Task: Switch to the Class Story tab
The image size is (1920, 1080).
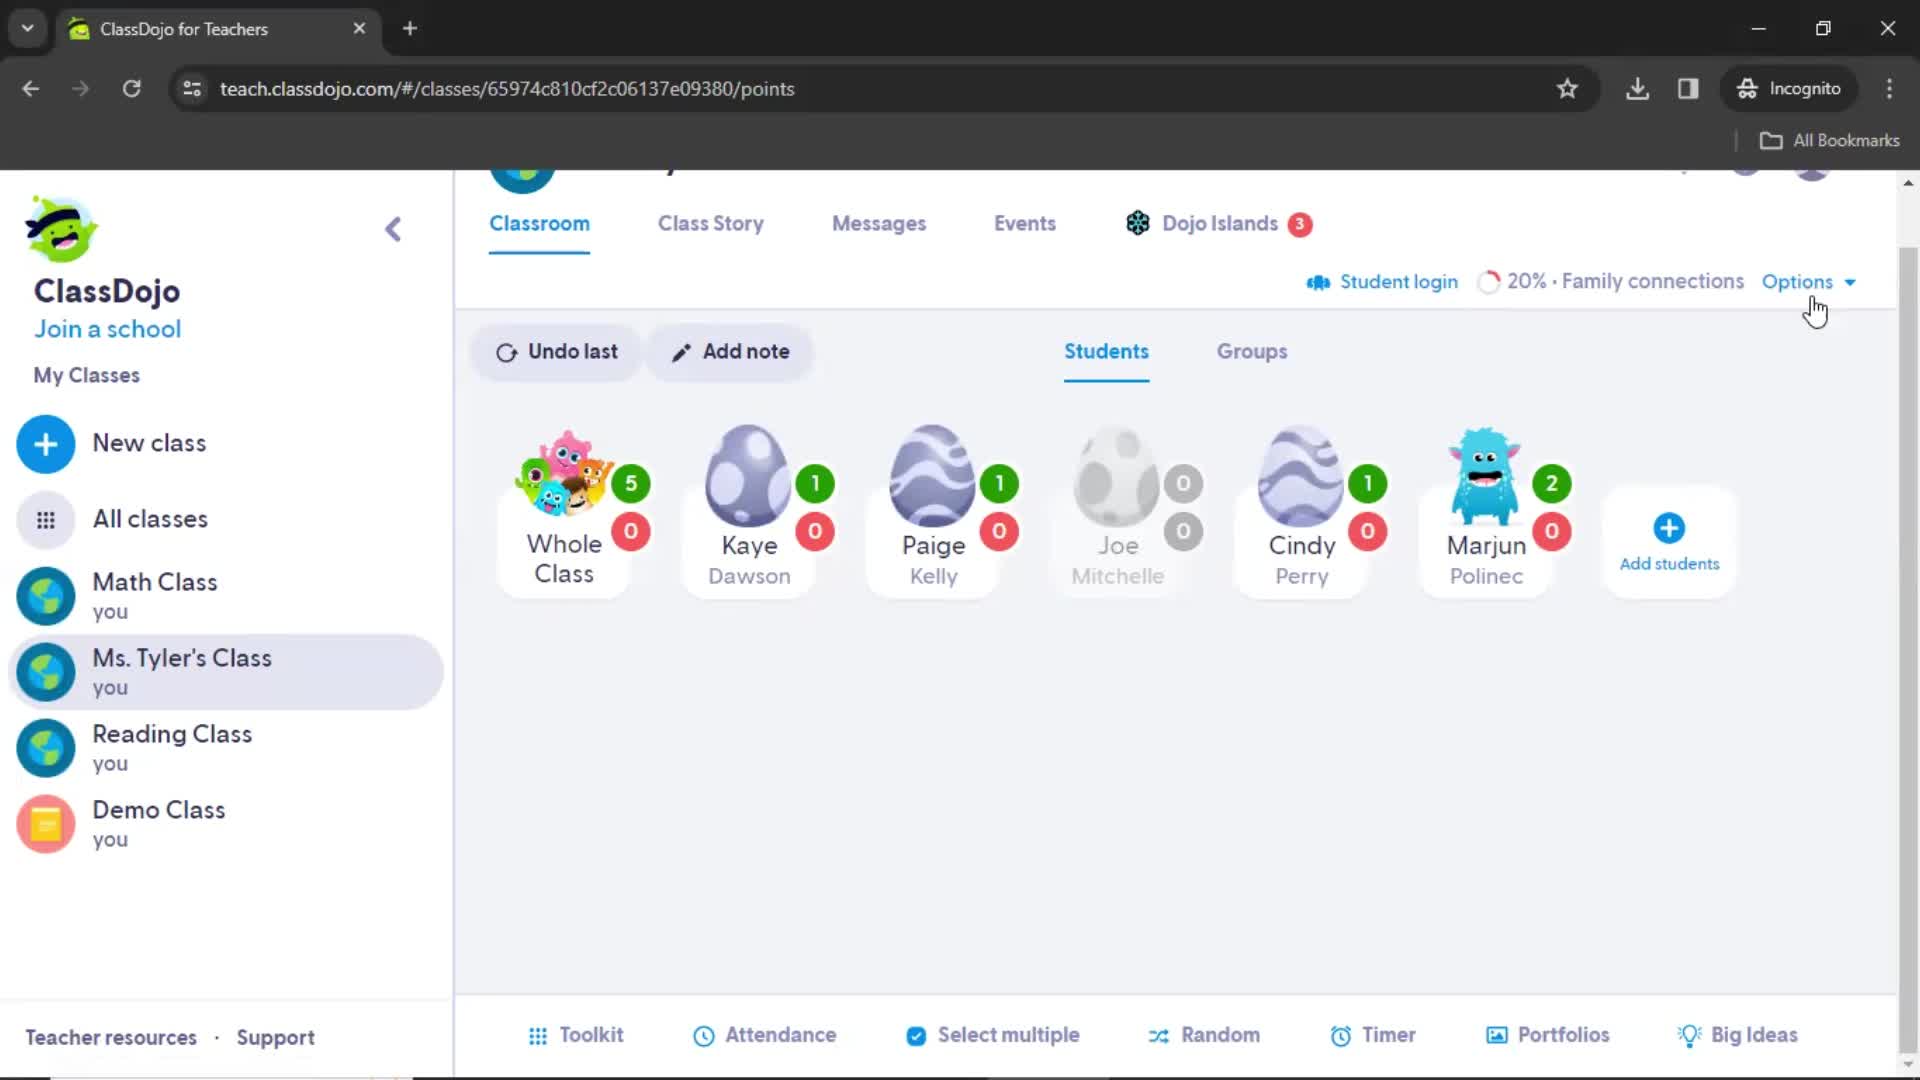Action: (x=711, y=223)
